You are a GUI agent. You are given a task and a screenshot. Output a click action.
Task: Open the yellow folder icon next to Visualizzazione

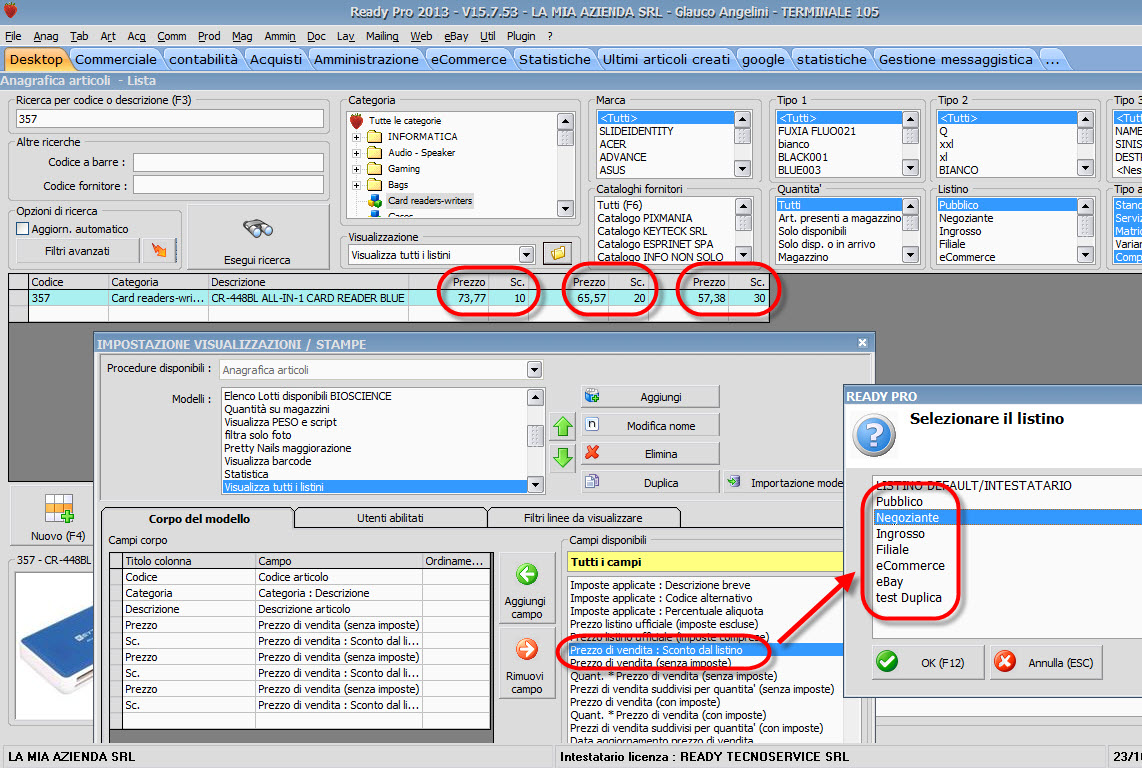pyautogui.click(x=557, y=254)
